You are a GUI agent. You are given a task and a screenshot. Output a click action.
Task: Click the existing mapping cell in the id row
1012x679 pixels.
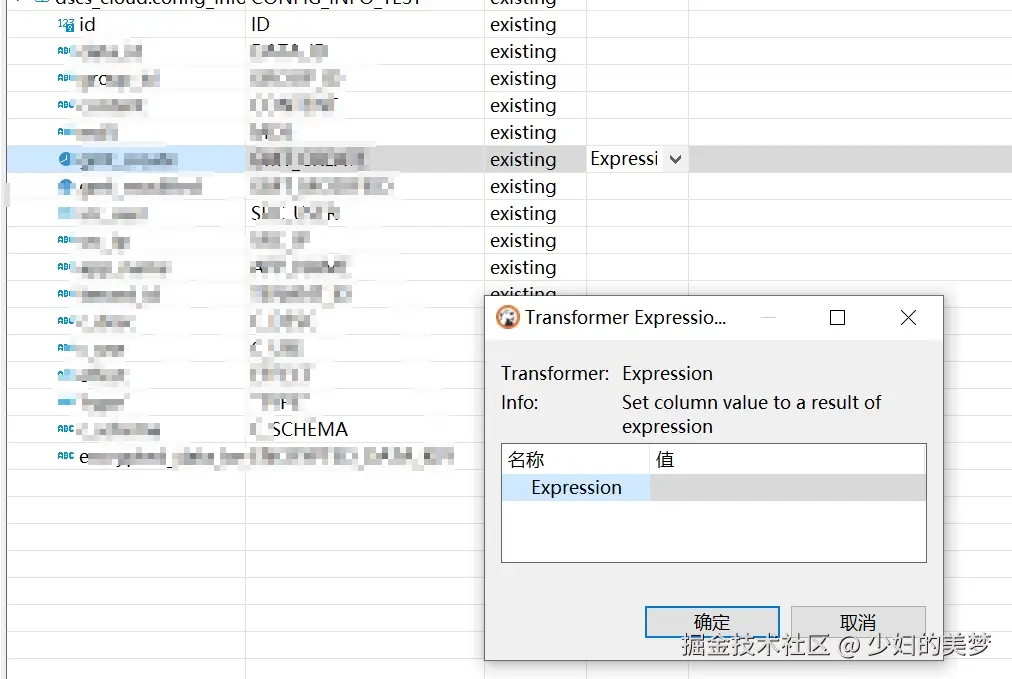(523, 25)
